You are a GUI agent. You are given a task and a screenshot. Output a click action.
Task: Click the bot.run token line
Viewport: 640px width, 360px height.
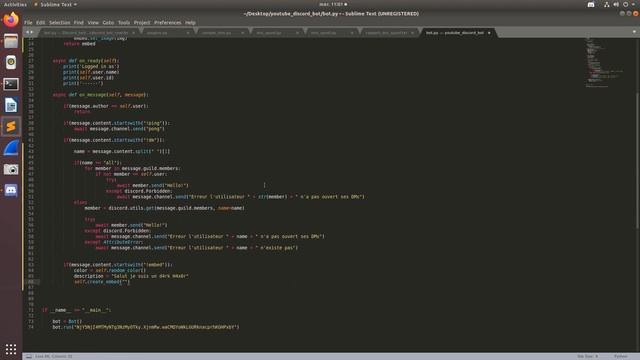click(x=146, y=327)
